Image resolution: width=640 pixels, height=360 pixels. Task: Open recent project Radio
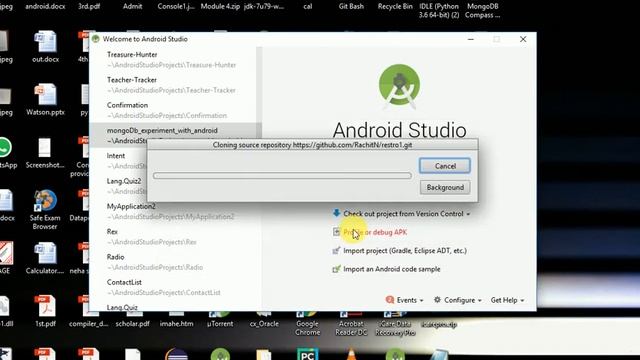[x=173, y=262]
